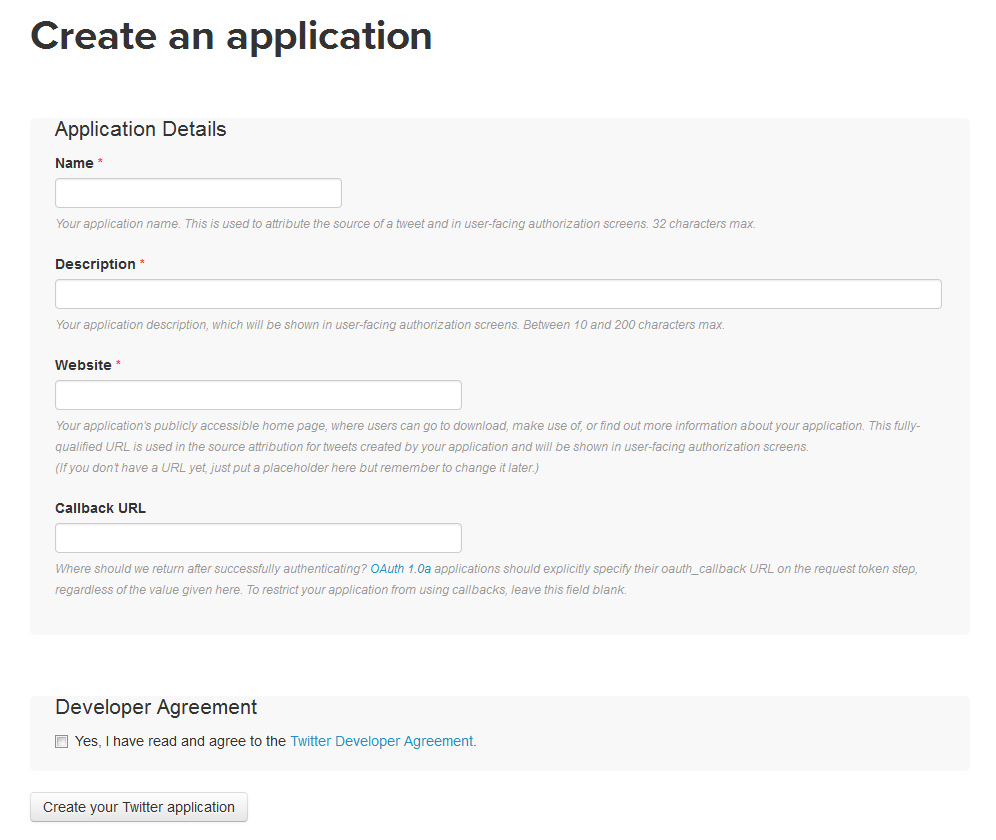Select the Website input field
Viewport: 996px width, 840px height.
258,395
